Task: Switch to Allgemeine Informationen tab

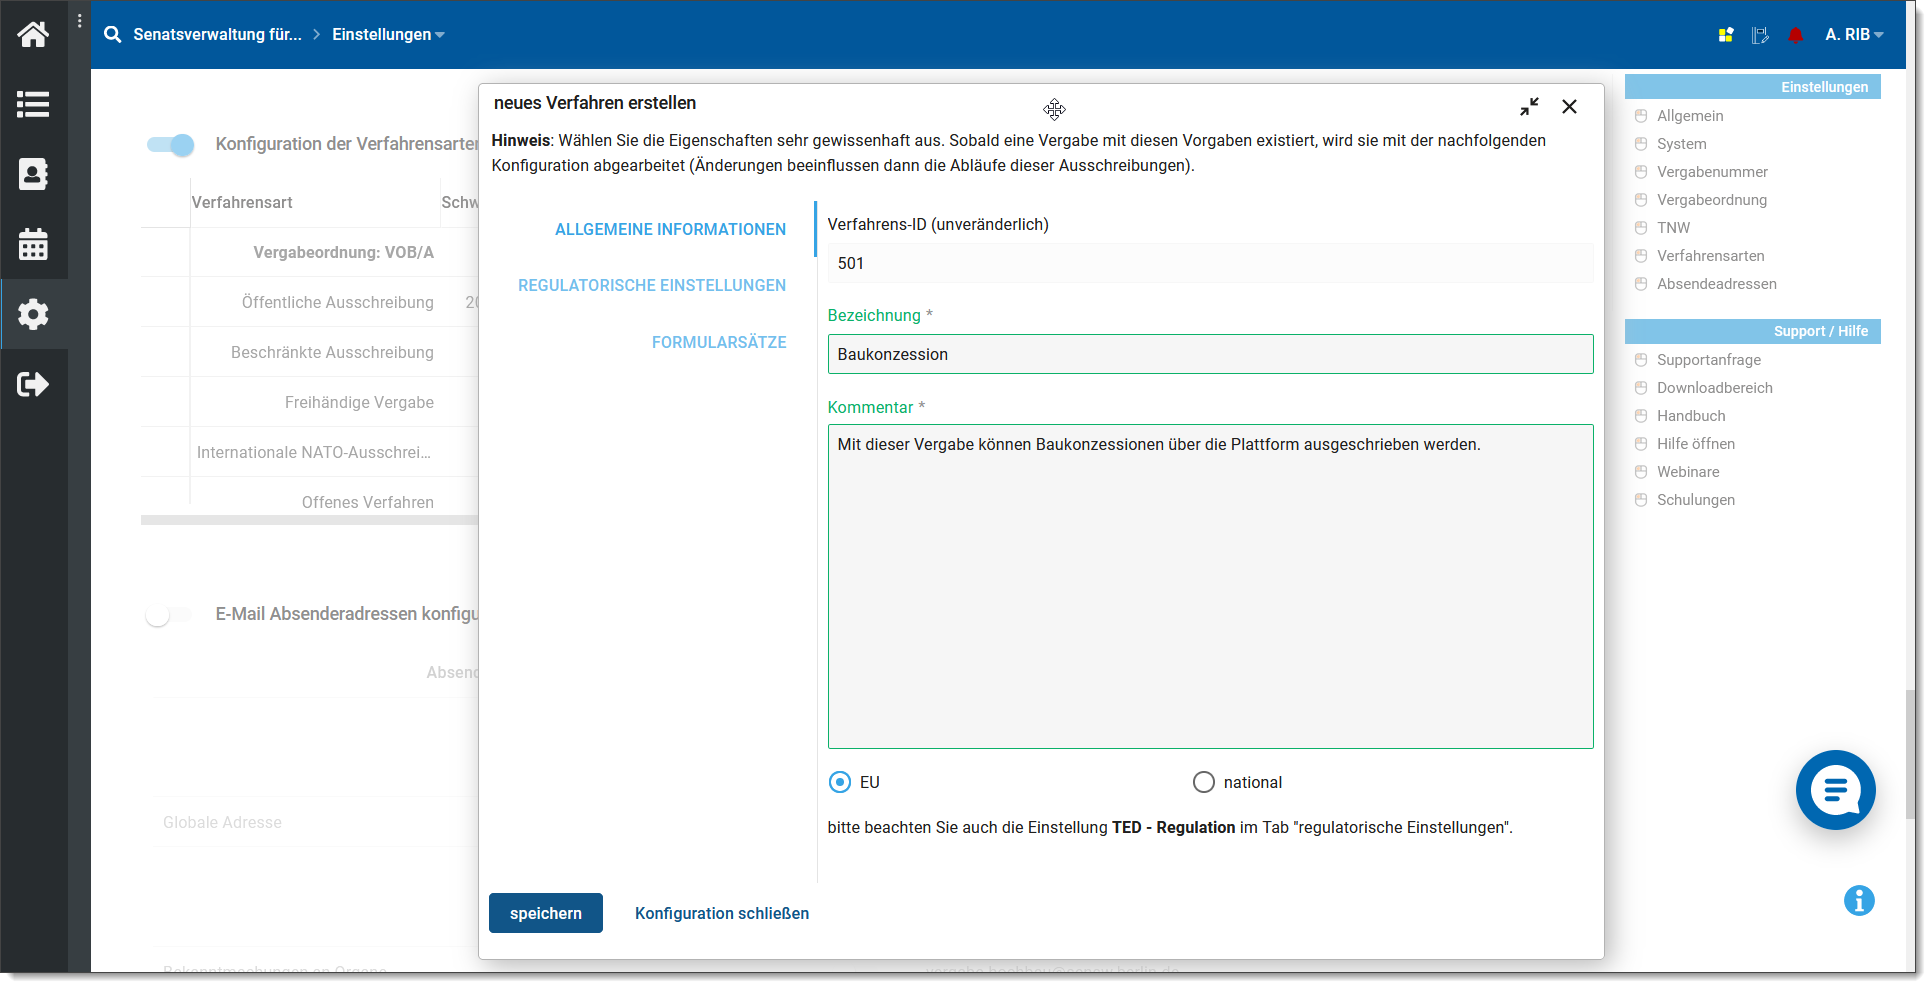Action: pos(670,229)
